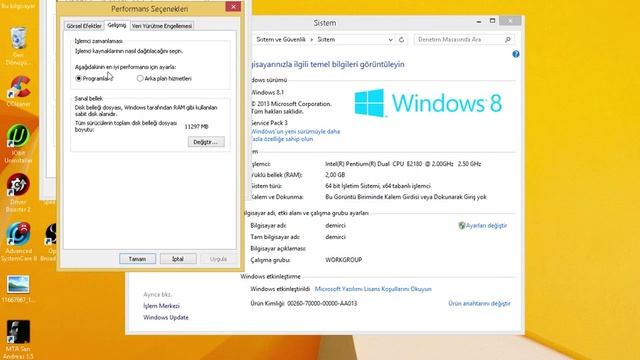Close the Performans Seçenekleri dialog
This screenshot has width=640, height=360.
(233, 7)
